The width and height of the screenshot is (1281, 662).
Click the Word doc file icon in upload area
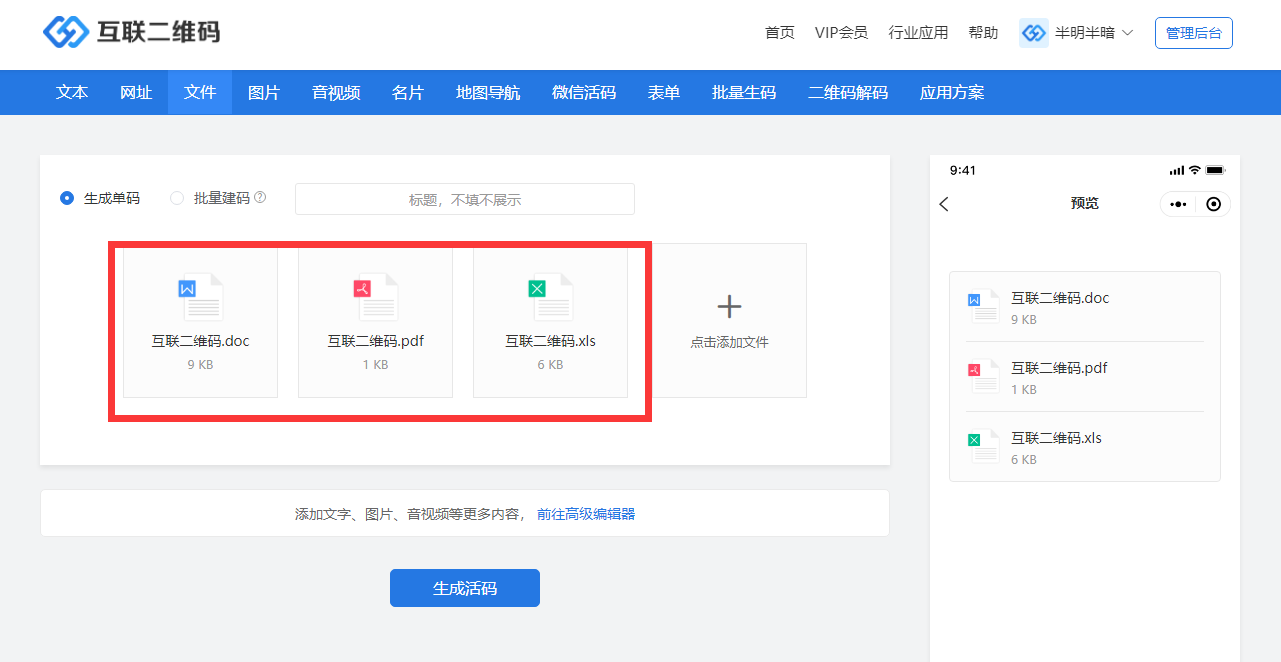[x=200, y=297]
